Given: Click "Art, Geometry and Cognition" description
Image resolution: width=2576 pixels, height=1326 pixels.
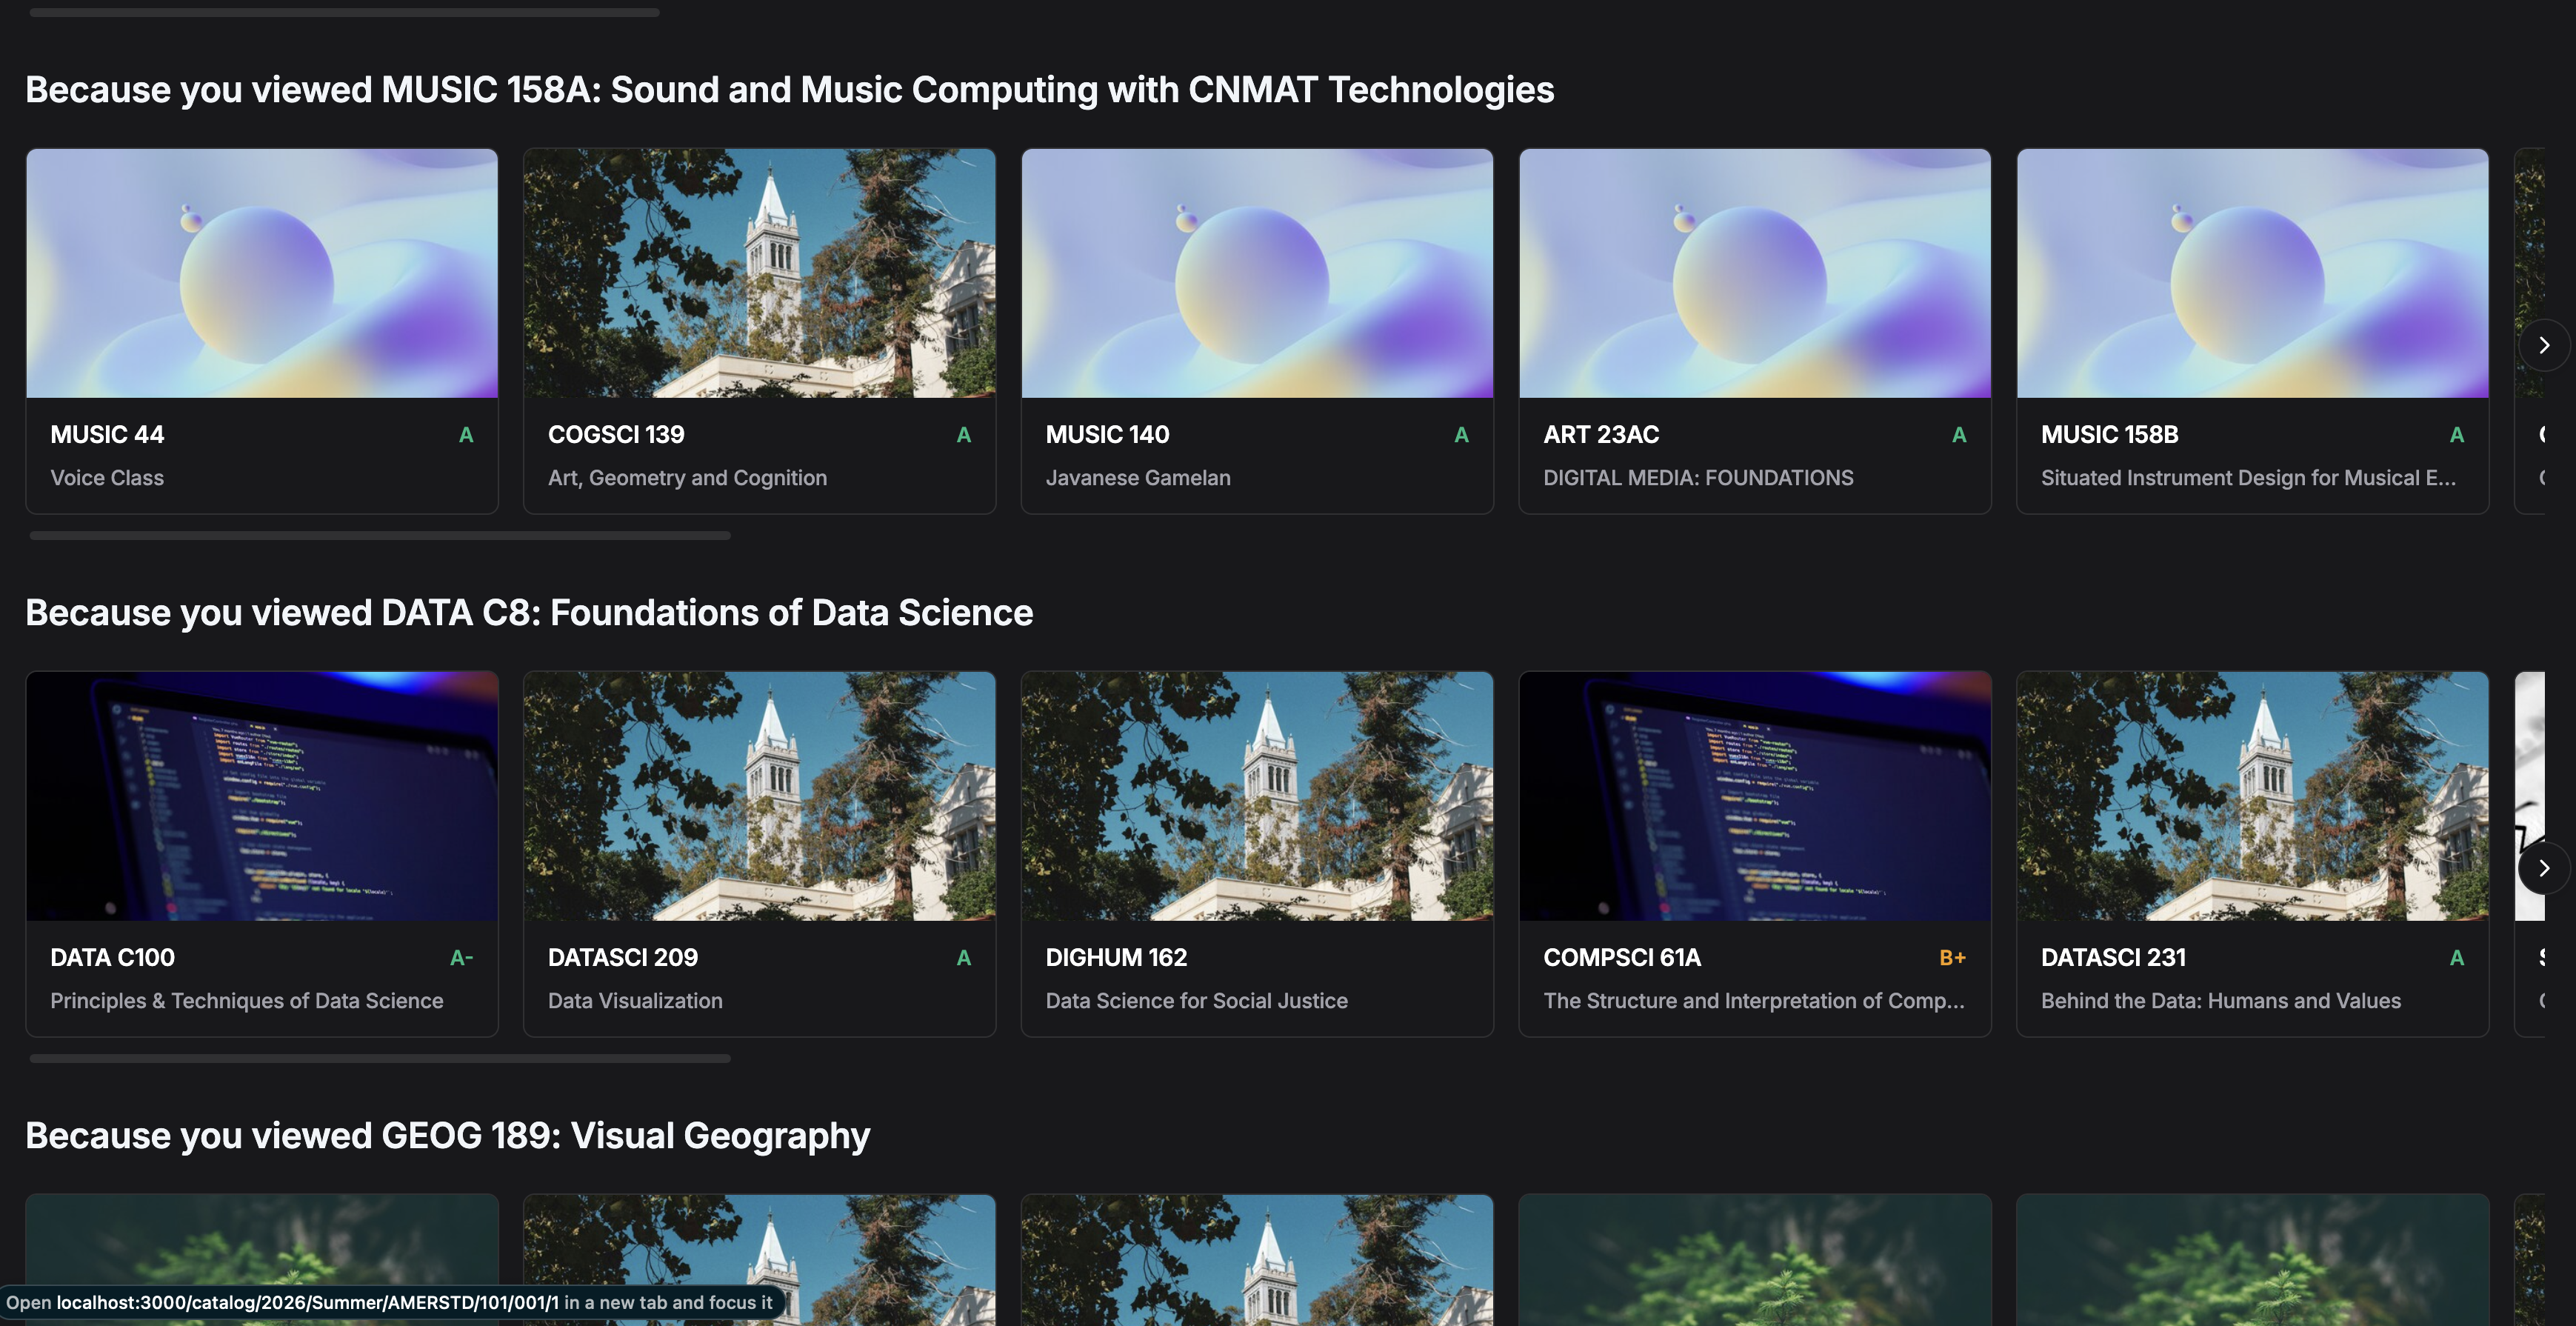Looking at the screenshot, I should point(687,478).
